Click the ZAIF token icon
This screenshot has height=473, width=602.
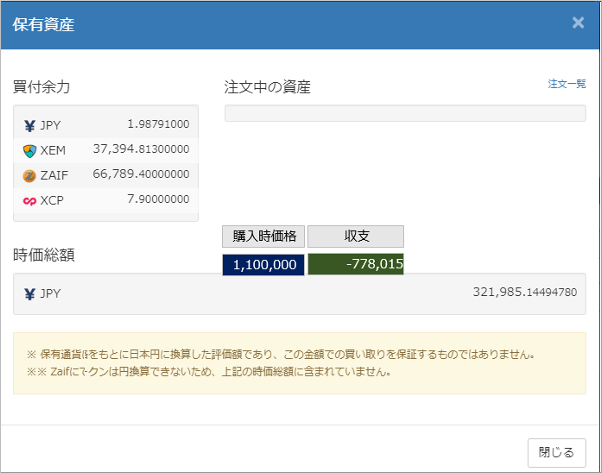click(30, 175)
